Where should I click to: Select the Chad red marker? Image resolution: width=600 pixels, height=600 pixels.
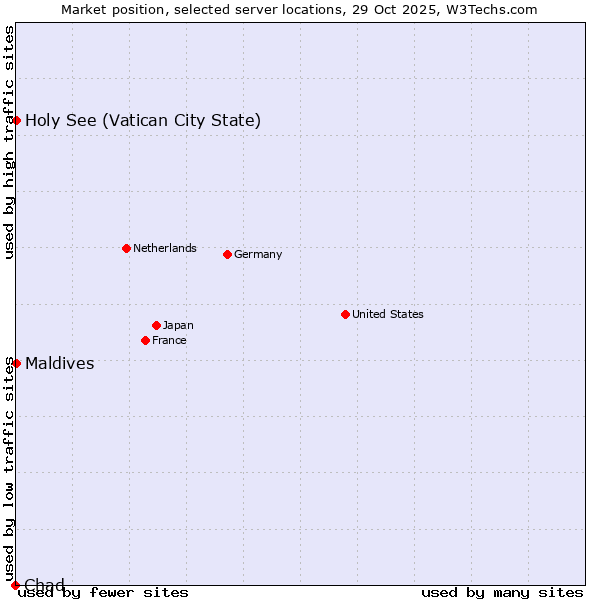tap(15, 585)
